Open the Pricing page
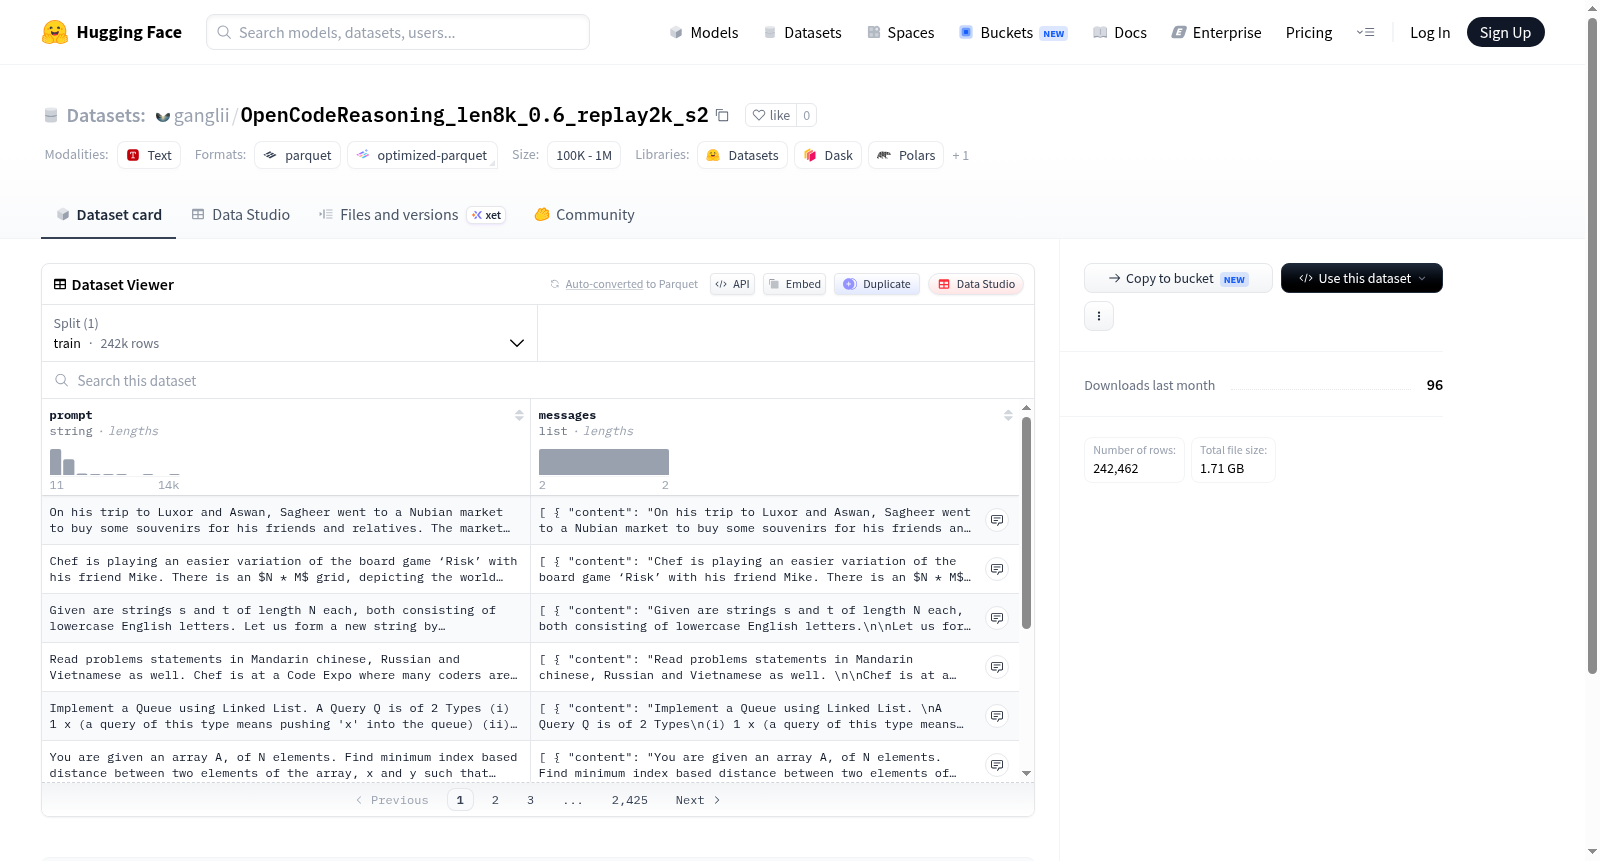Viewport: 1600px width, 861px height. tap(1309, 33)
